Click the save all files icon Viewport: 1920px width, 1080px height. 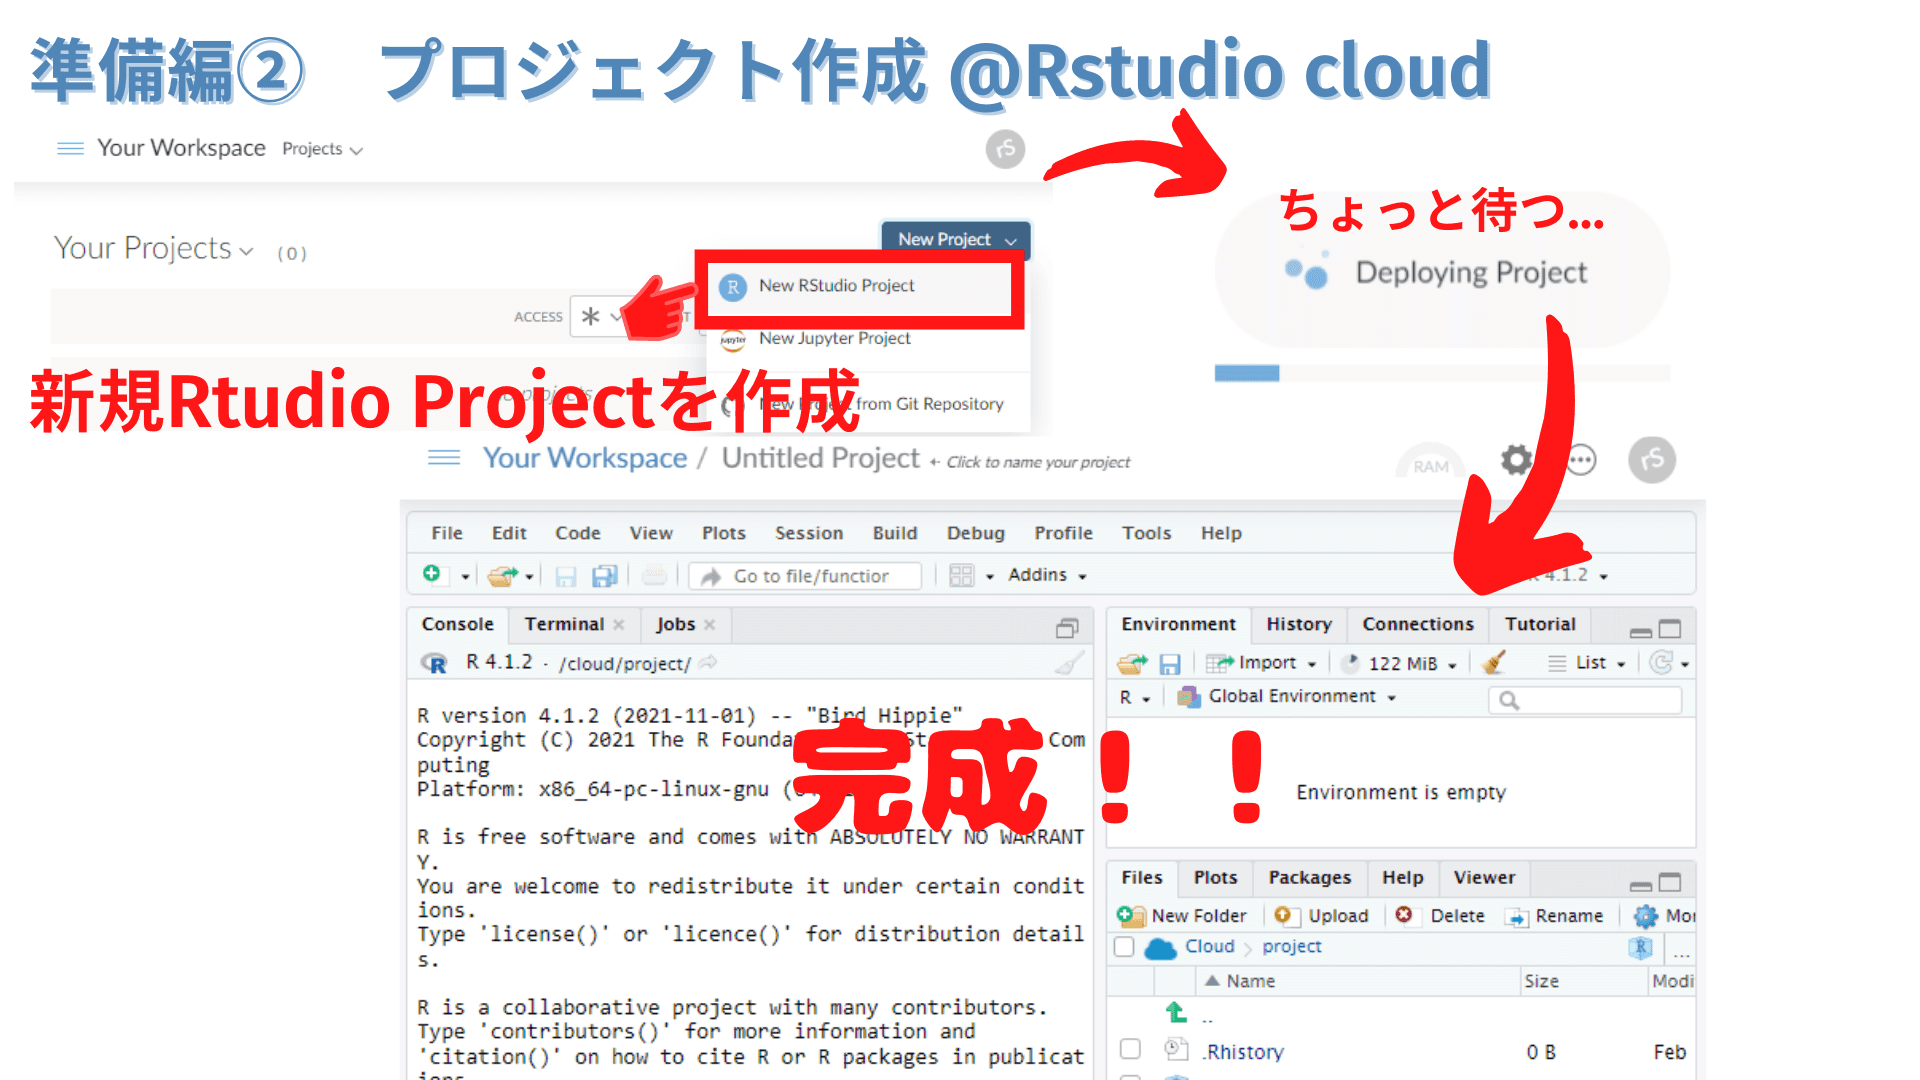pyautogui.click(x=604, y=576)
